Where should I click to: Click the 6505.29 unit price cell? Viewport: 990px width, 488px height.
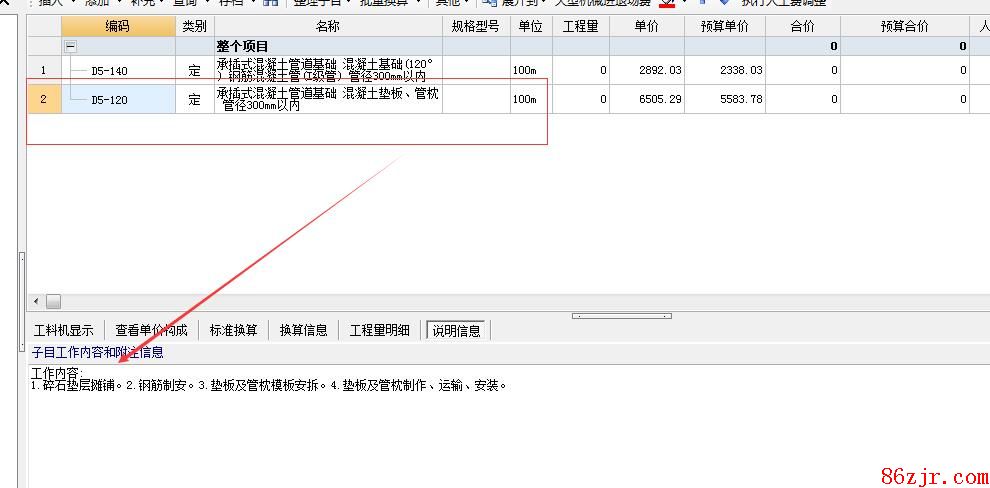coord(647,100)
